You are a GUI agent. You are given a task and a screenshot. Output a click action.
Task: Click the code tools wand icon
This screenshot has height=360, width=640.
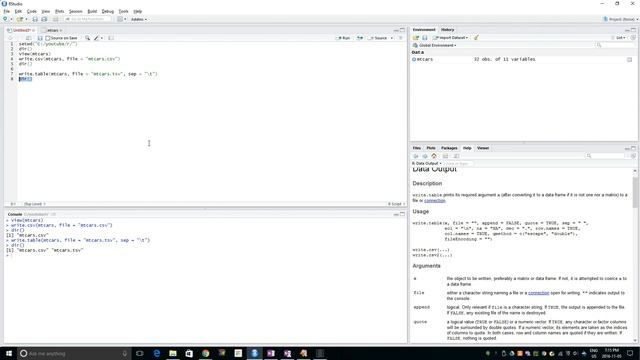pos(97,38)
